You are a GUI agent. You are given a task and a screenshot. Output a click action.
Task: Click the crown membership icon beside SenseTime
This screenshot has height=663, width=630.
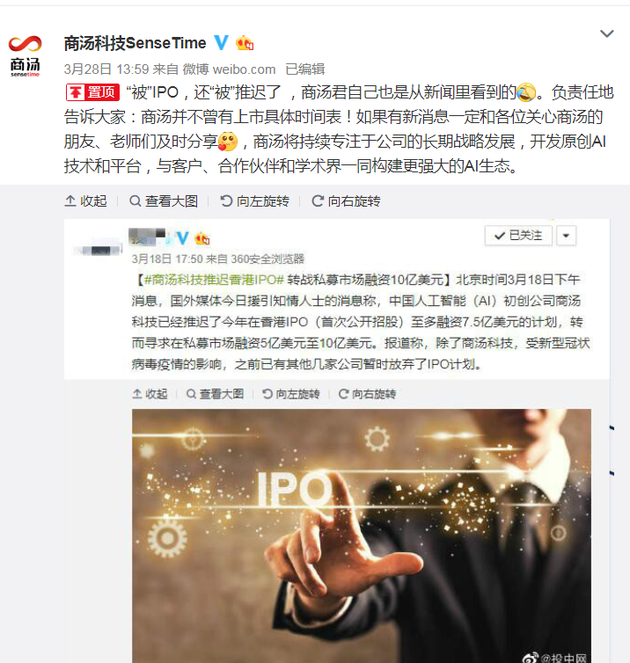click(244, 43)
